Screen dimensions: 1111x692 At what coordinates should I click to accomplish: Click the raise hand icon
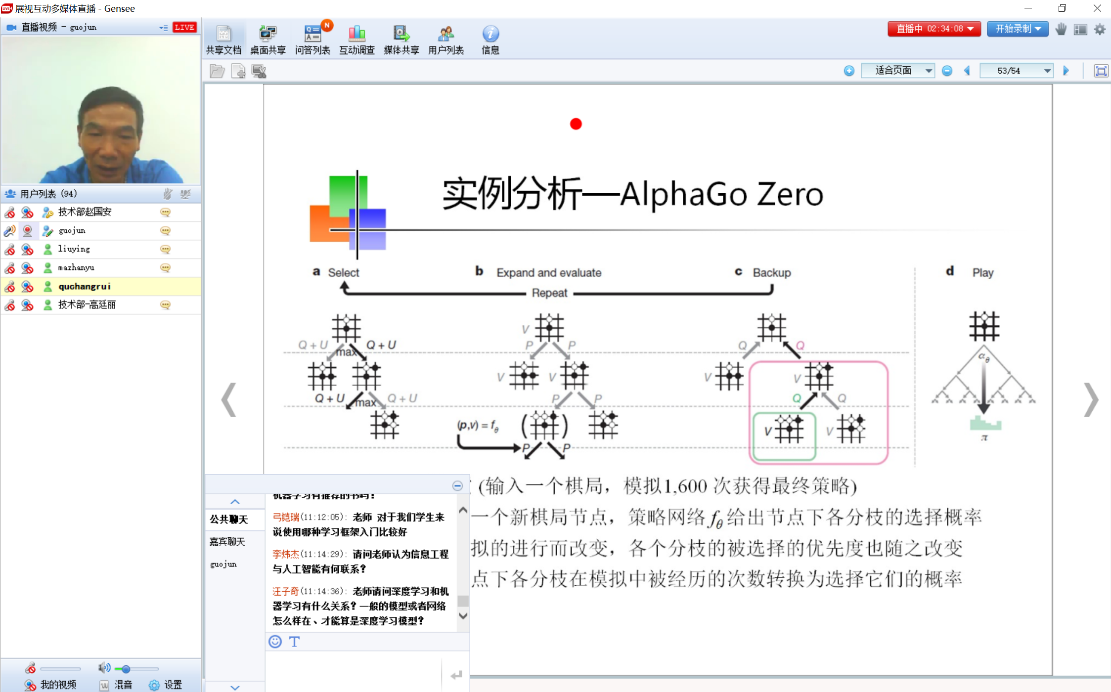(x=1061, y=29)
